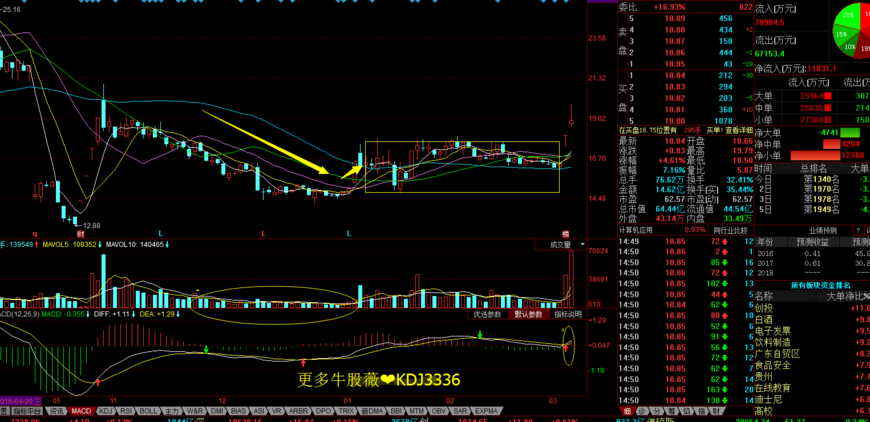Image resolution: width=870 pixels, height=422 pixels.
Task: Open the ASI indicator tab
Action: point(259,411)
